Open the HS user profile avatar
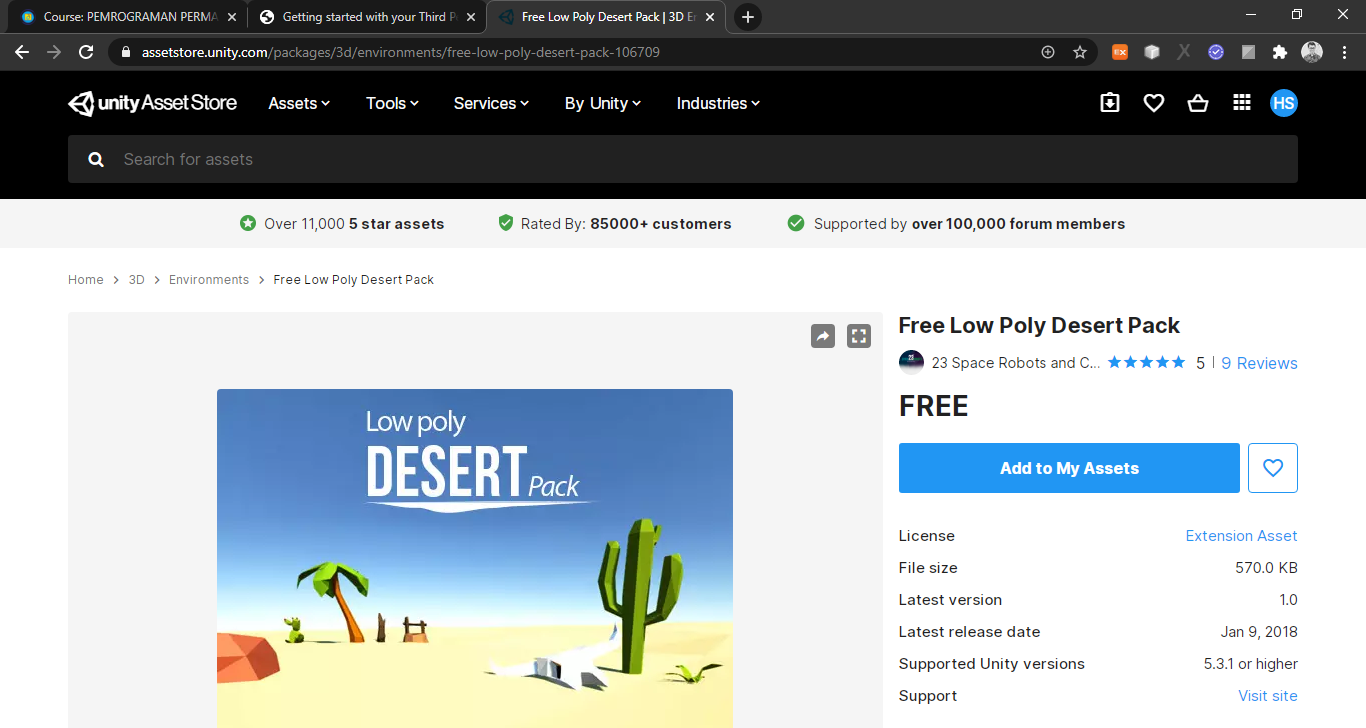Image resolution: width=1366 pixels, height=728 pixels. [1284, 103]
